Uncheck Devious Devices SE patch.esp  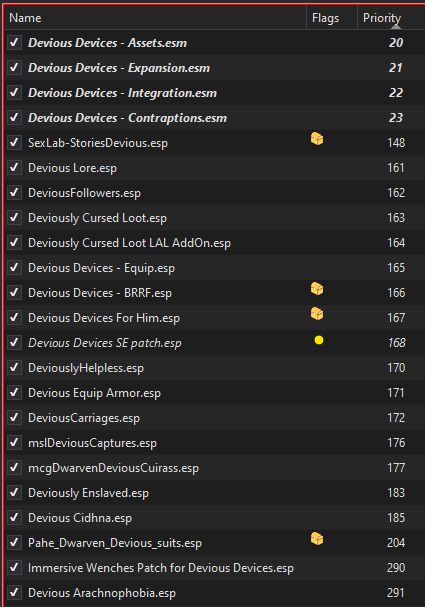click(x=14, y=343)
